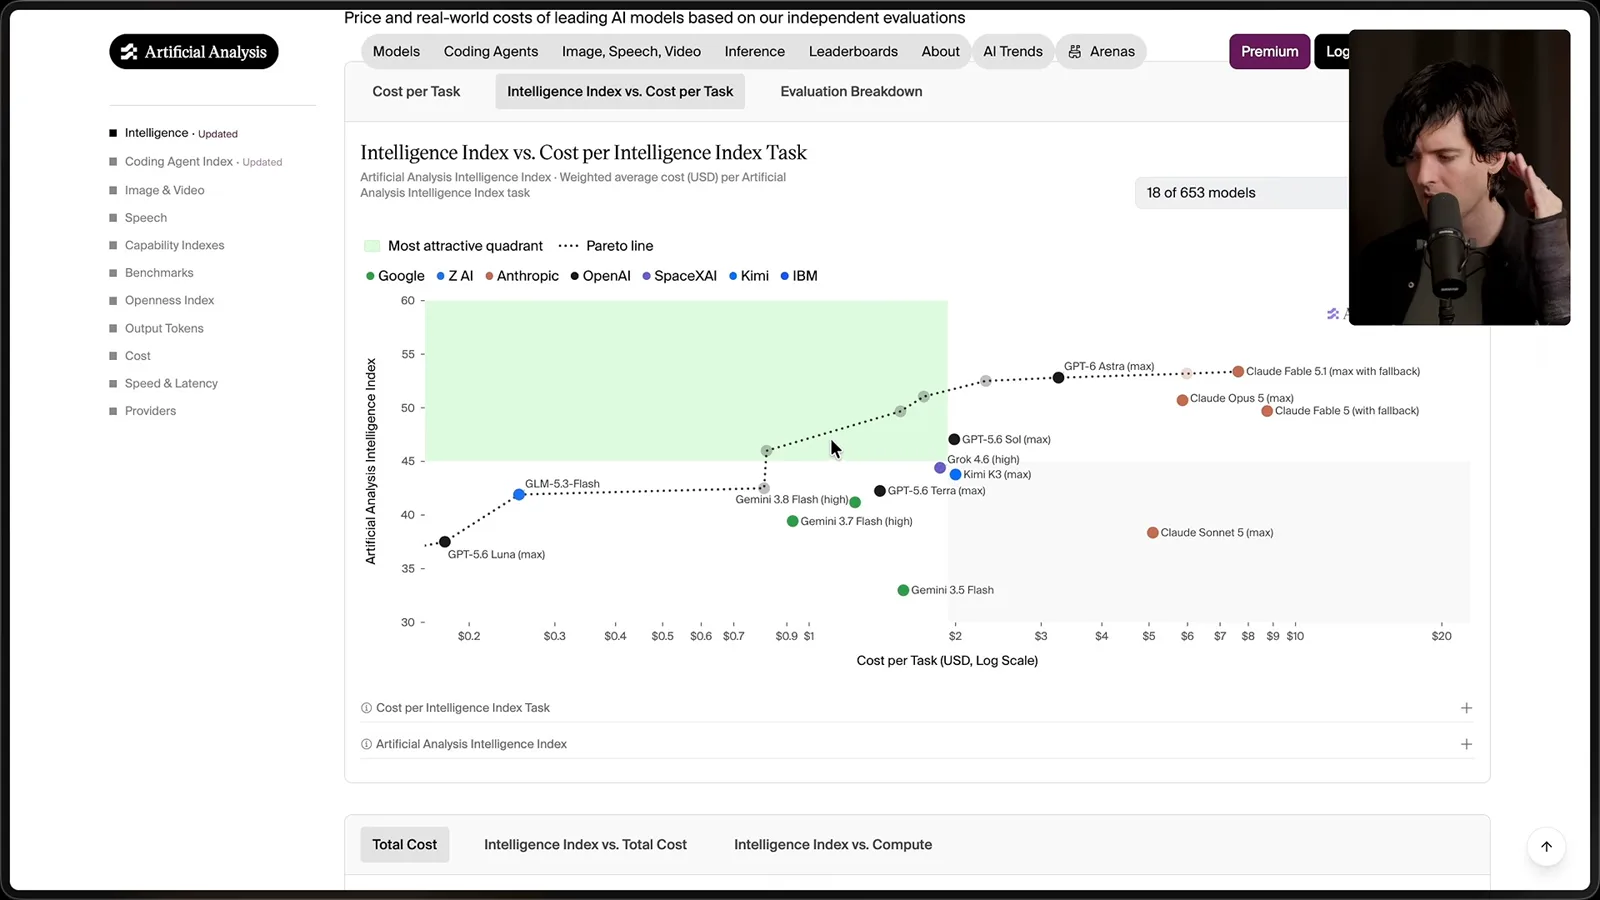Hide the Anthropic series via legend
The width and height of the screenshot is (1600, 900).
click(x=522, y=276)
